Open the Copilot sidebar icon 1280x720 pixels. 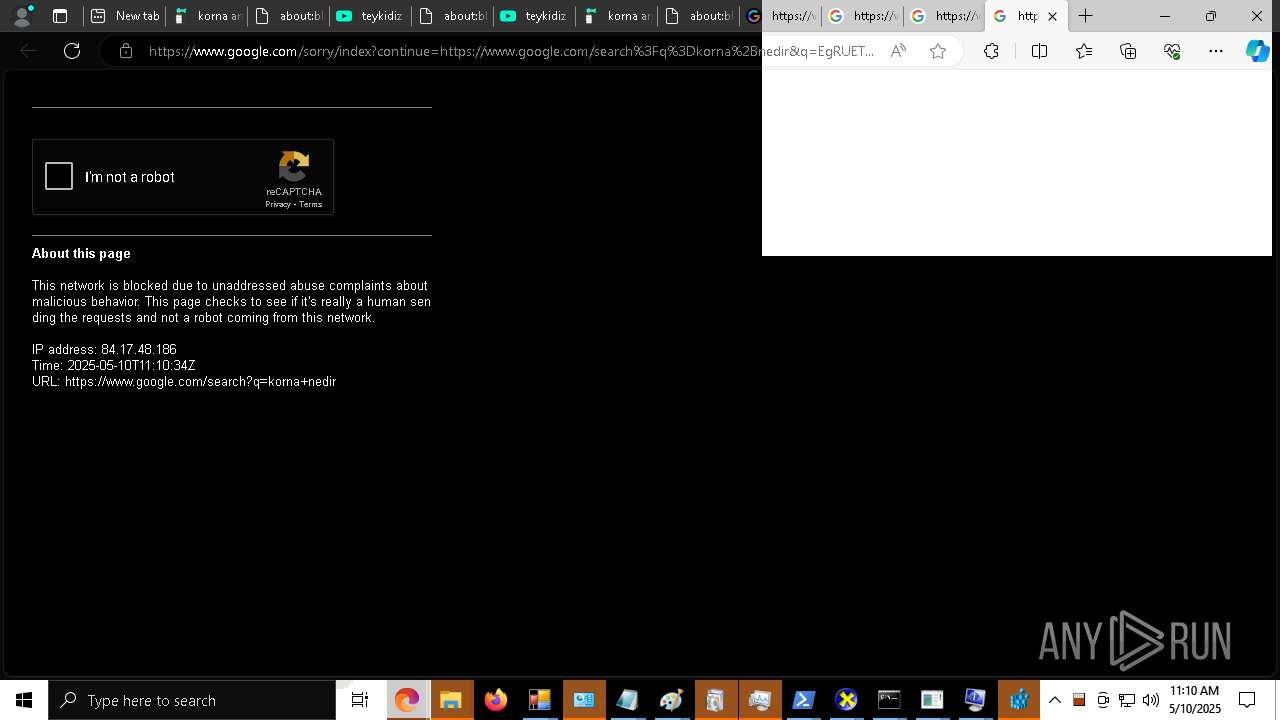(x=1257, y=51)
